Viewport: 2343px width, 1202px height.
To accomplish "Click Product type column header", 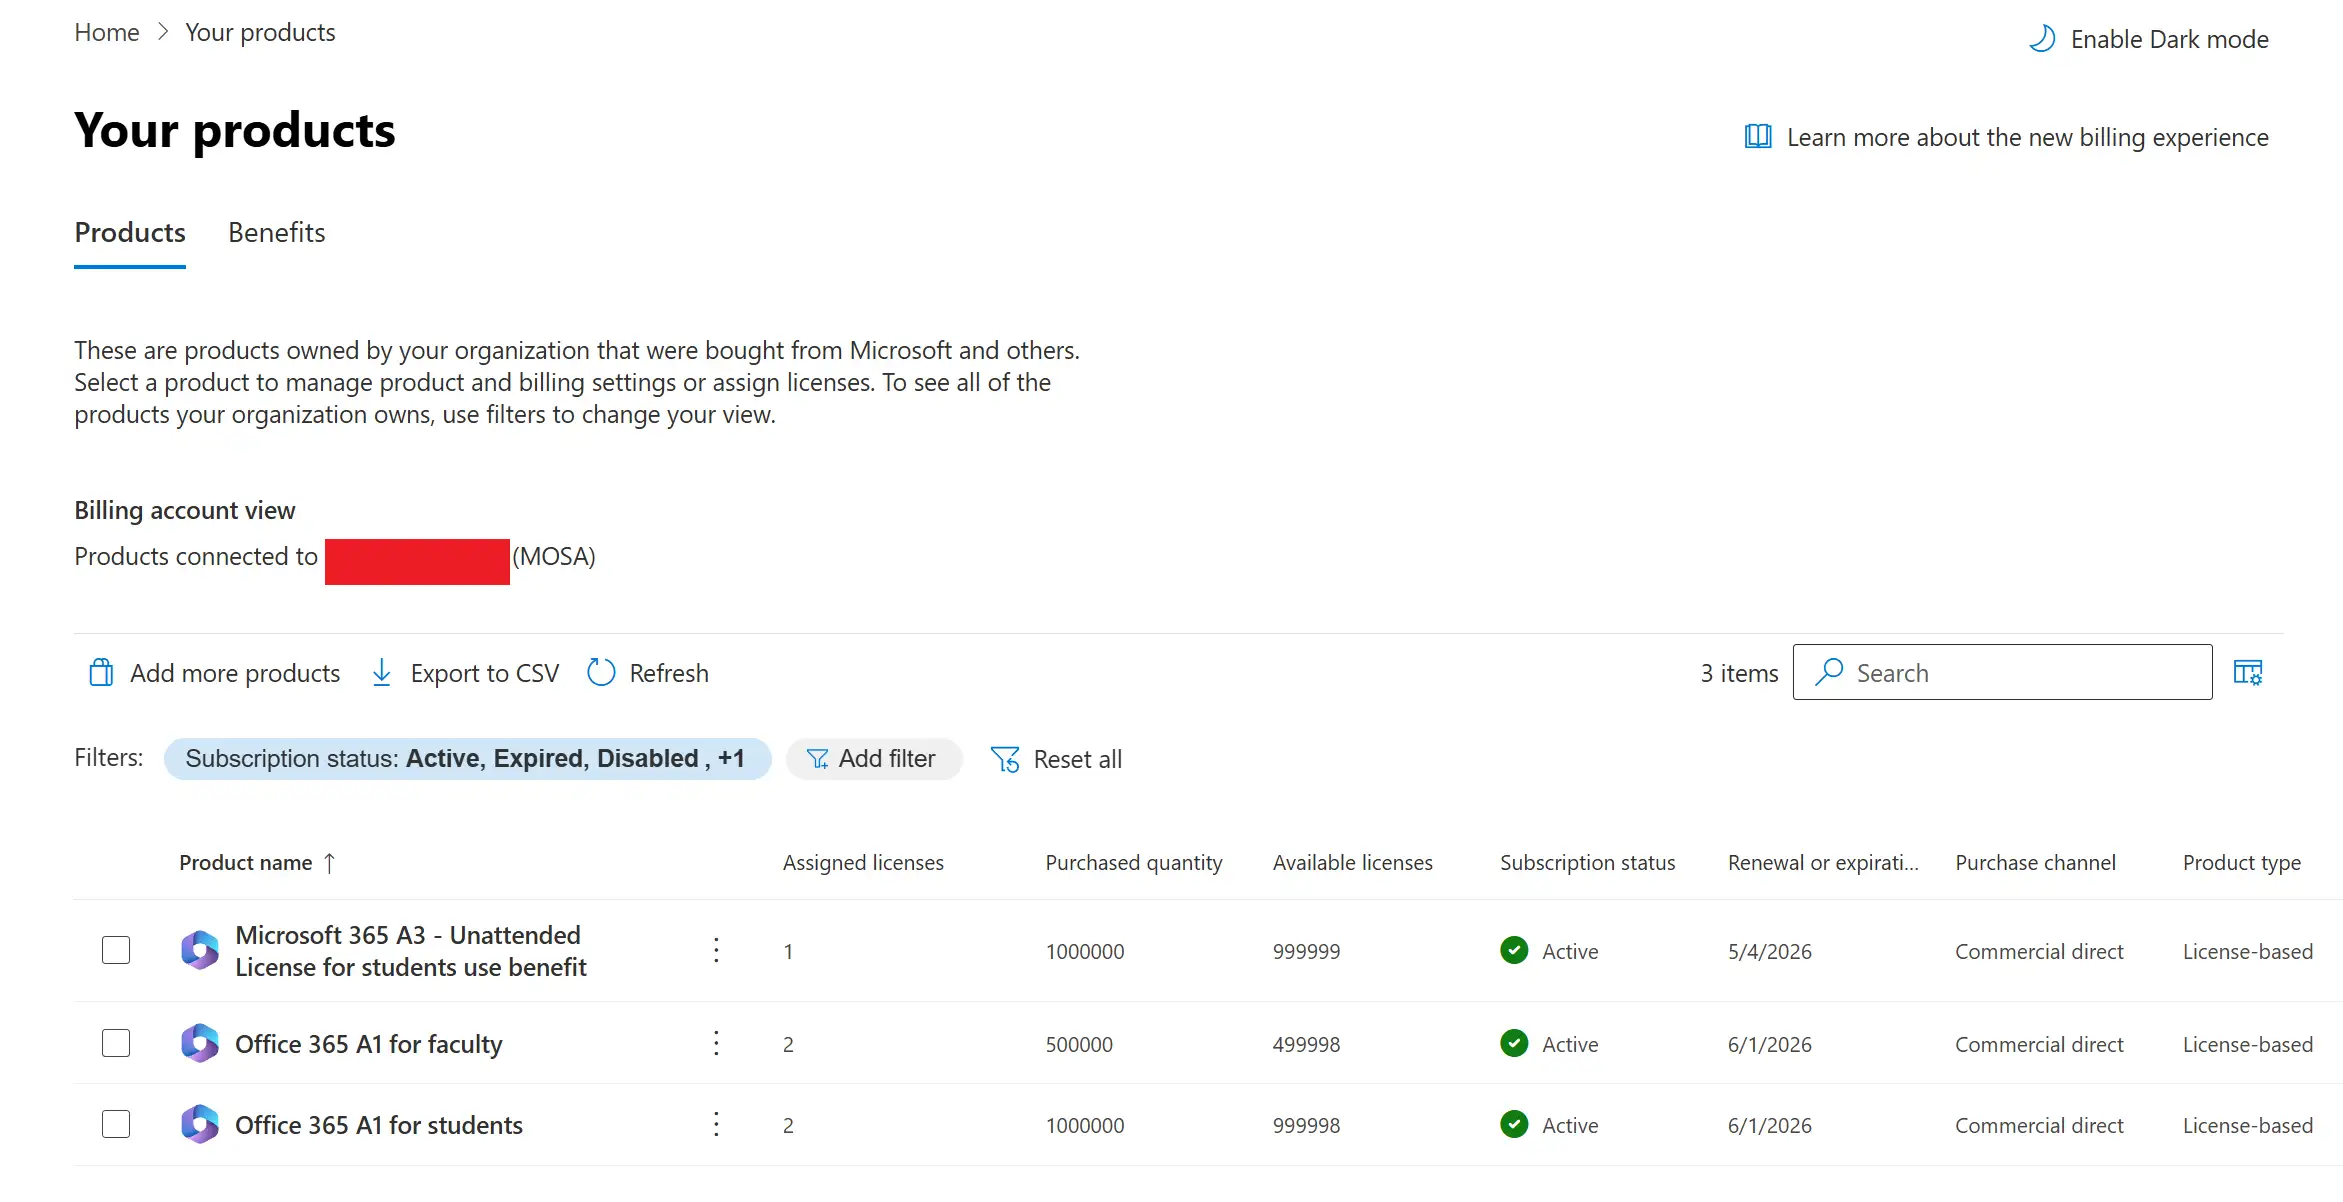I will coord(2241,863).
